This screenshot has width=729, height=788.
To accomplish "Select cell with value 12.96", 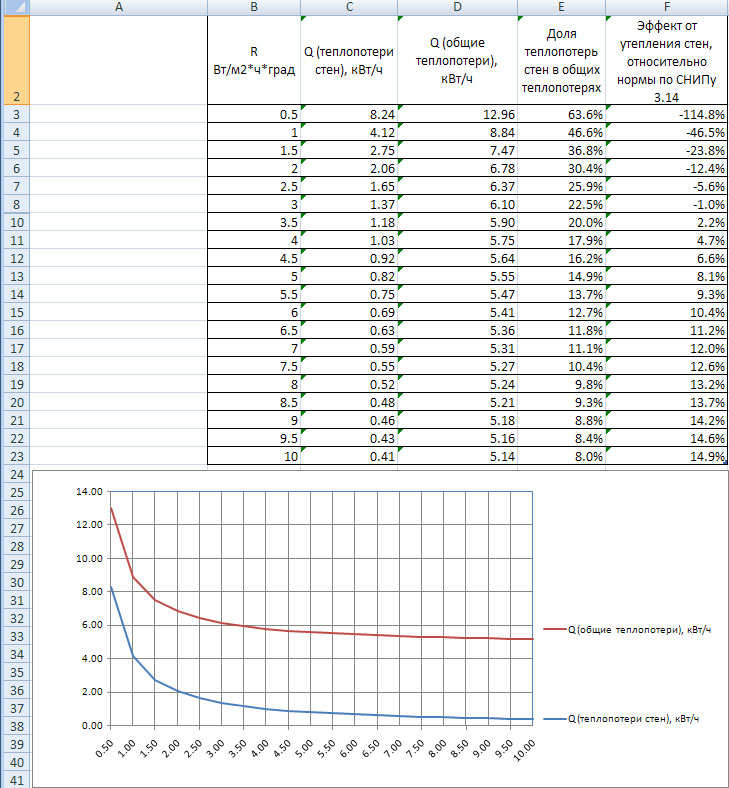I will pyautogui.click(x=457, y=114).
